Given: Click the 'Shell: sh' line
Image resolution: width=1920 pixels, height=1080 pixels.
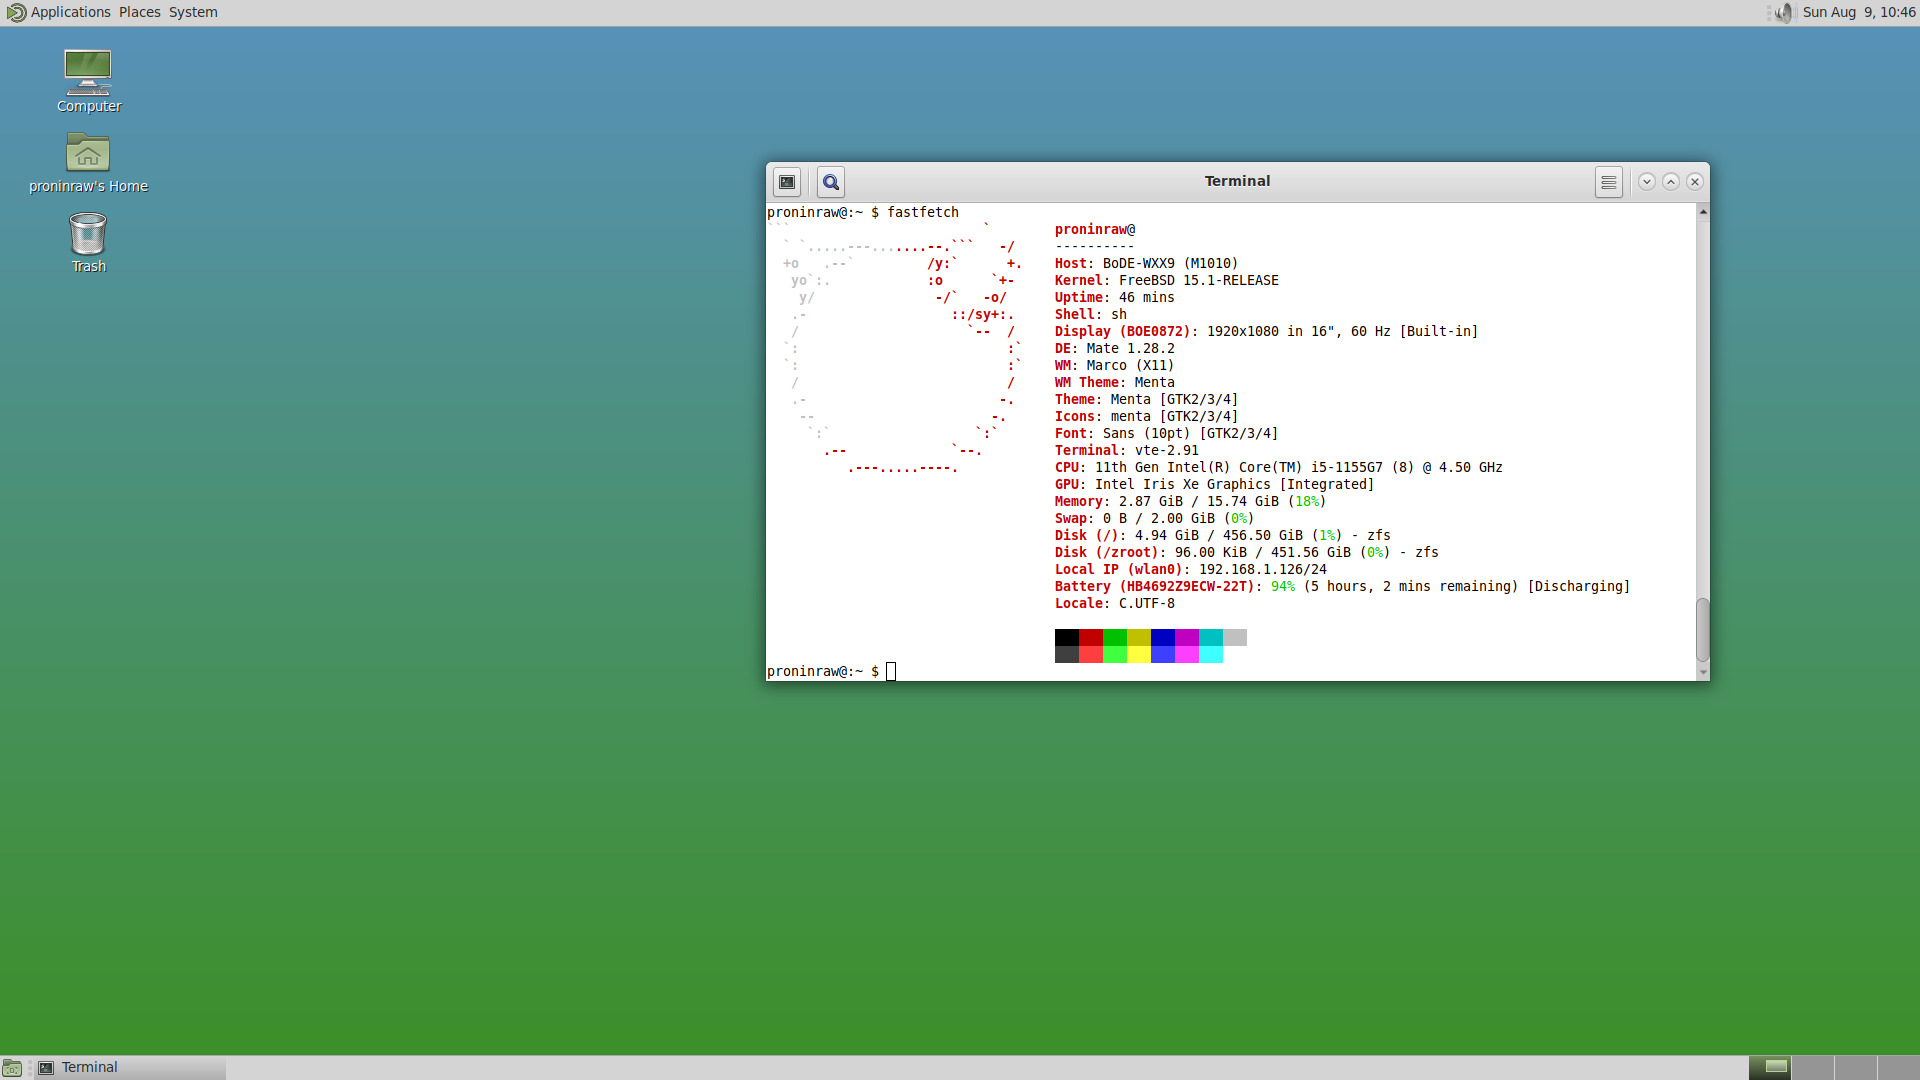Looking at the screenshot, I should [1091, 315].
